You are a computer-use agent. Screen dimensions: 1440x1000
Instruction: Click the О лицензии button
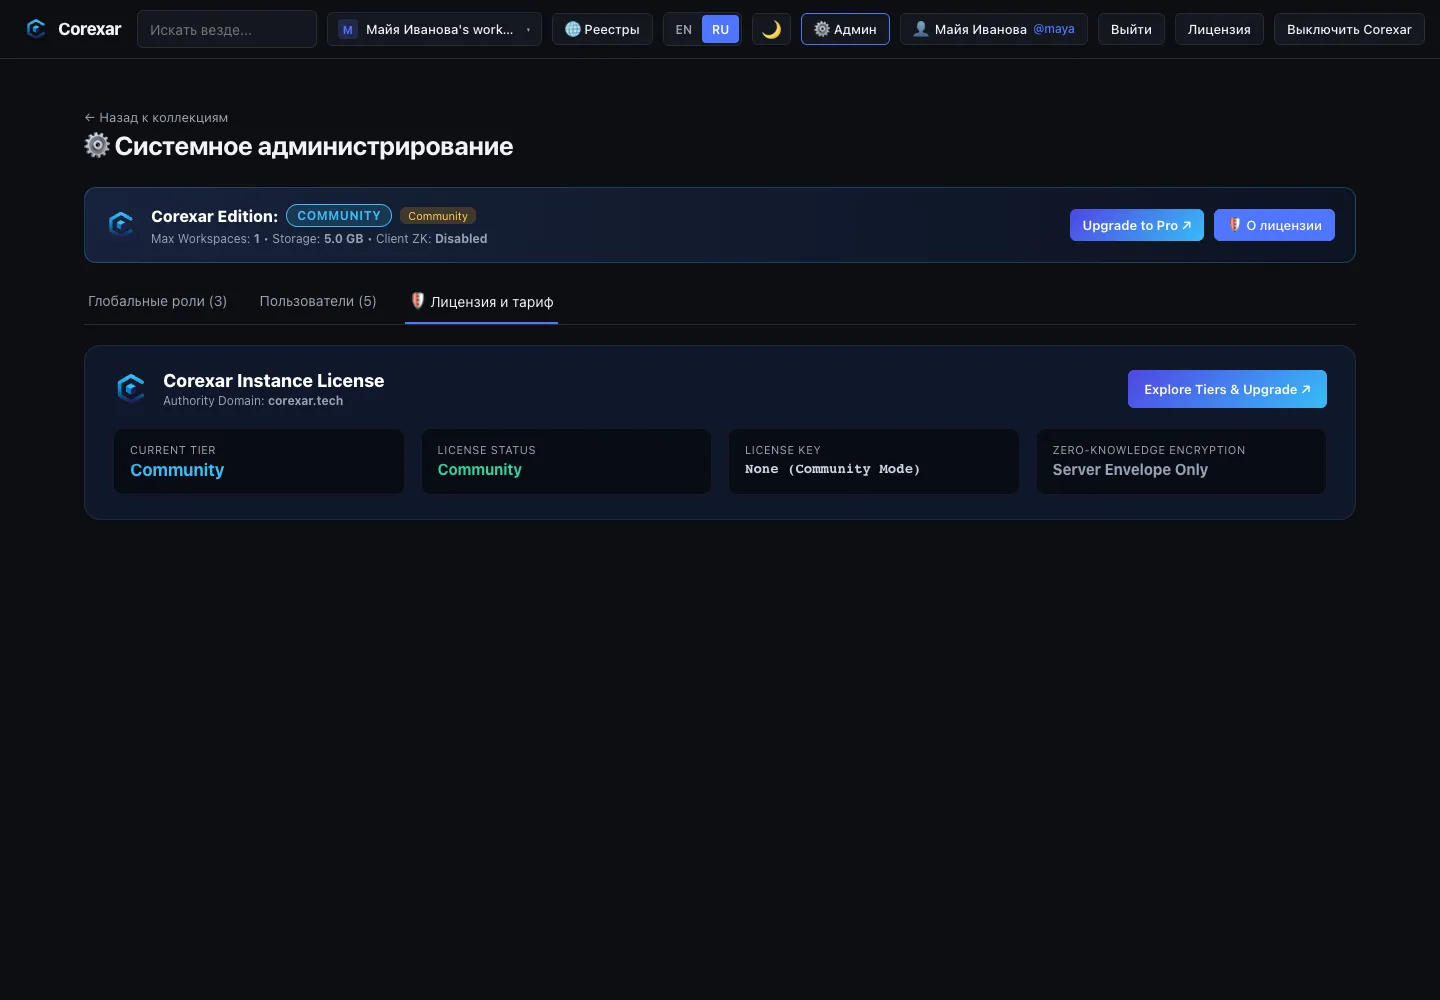point(1274,225)
